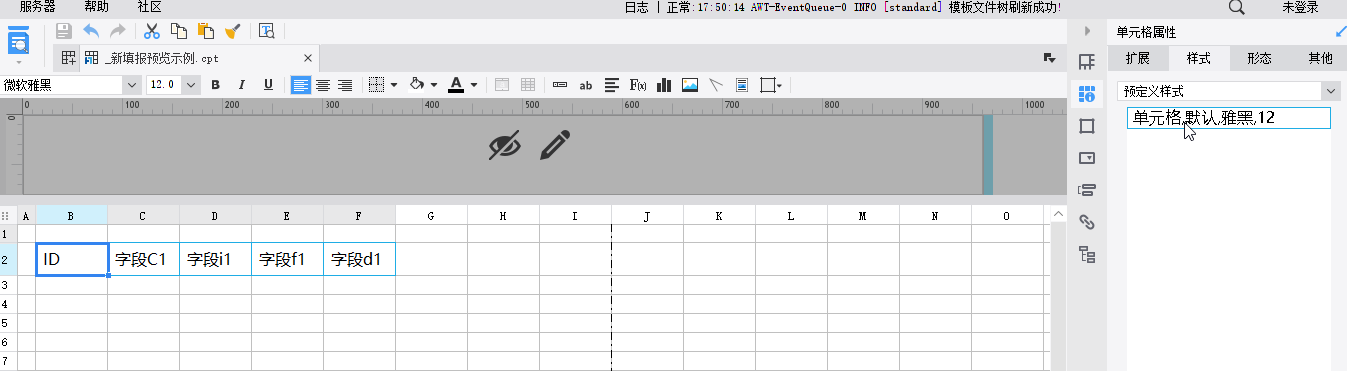Click the merge cells icon

coord(502,85)
